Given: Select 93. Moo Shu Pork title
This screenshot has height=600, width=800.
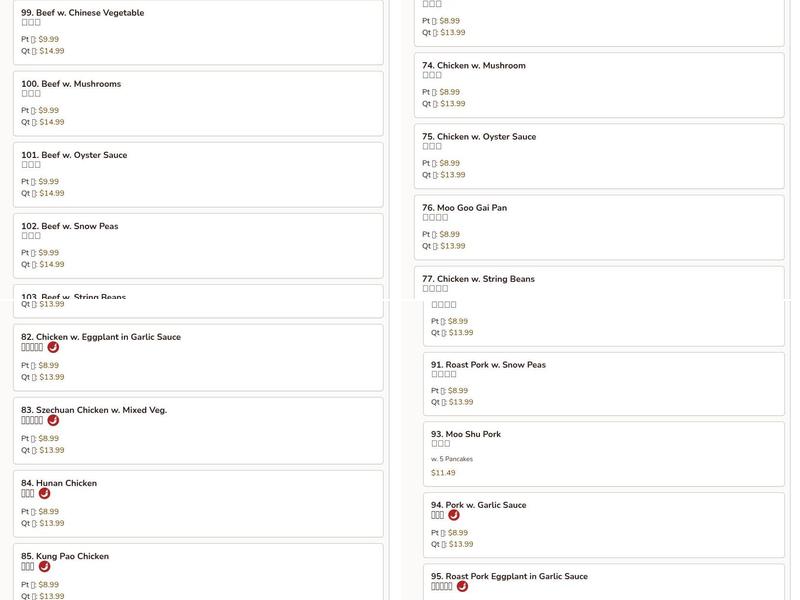Looking at the screenshot, I should tap(466, 435).
